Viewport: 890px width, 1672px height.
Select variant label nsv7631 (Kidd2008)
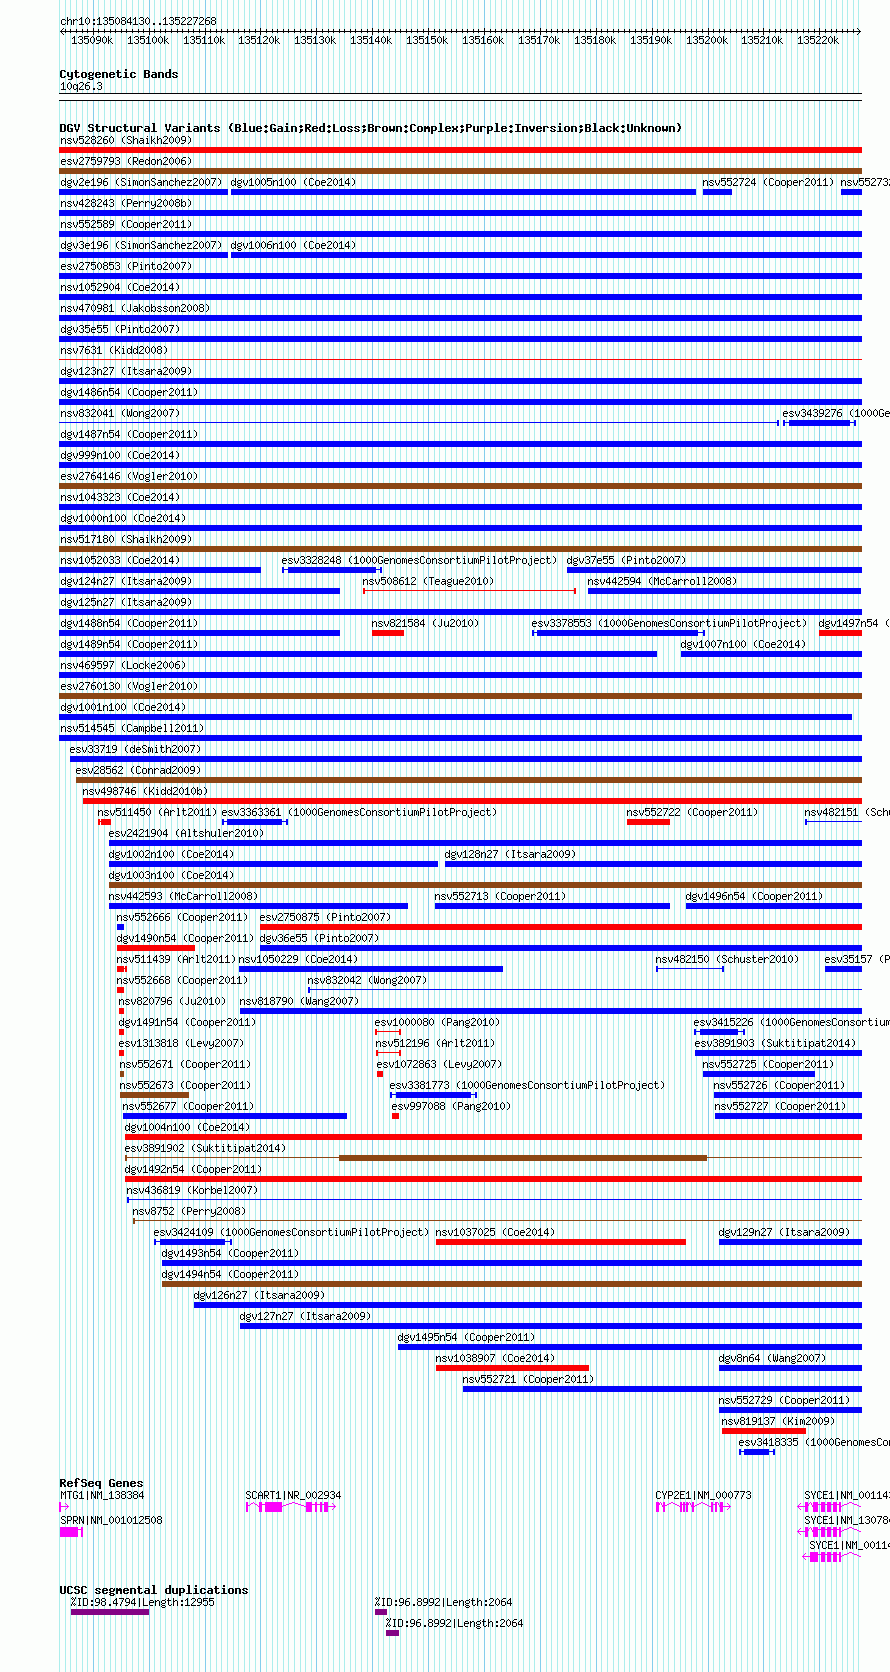click(x=114, y=350)
